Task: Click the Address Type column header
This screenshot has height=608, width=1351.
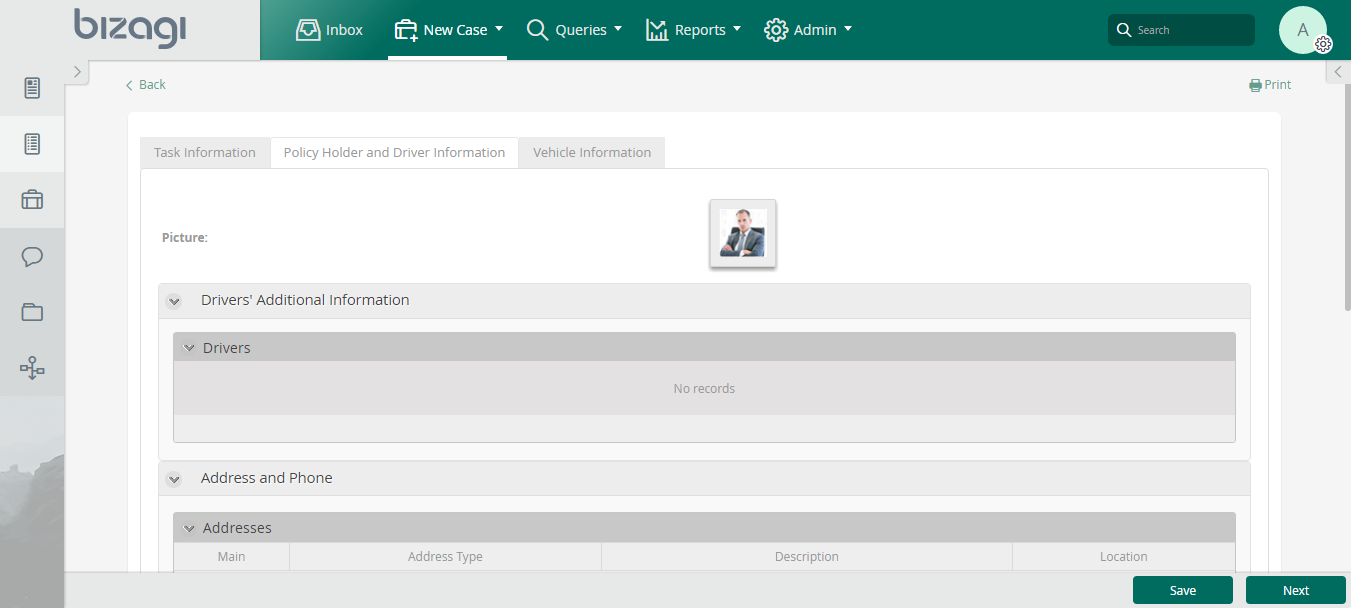Action: 445,557
